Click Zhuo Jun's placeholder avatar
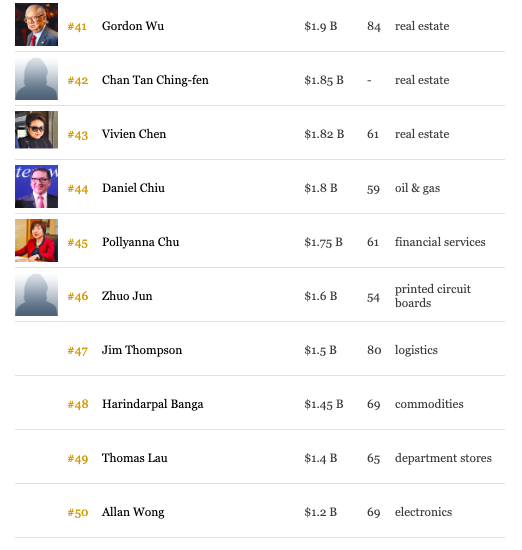The height and width of the screenshot is (550, 522). (36, 295)
